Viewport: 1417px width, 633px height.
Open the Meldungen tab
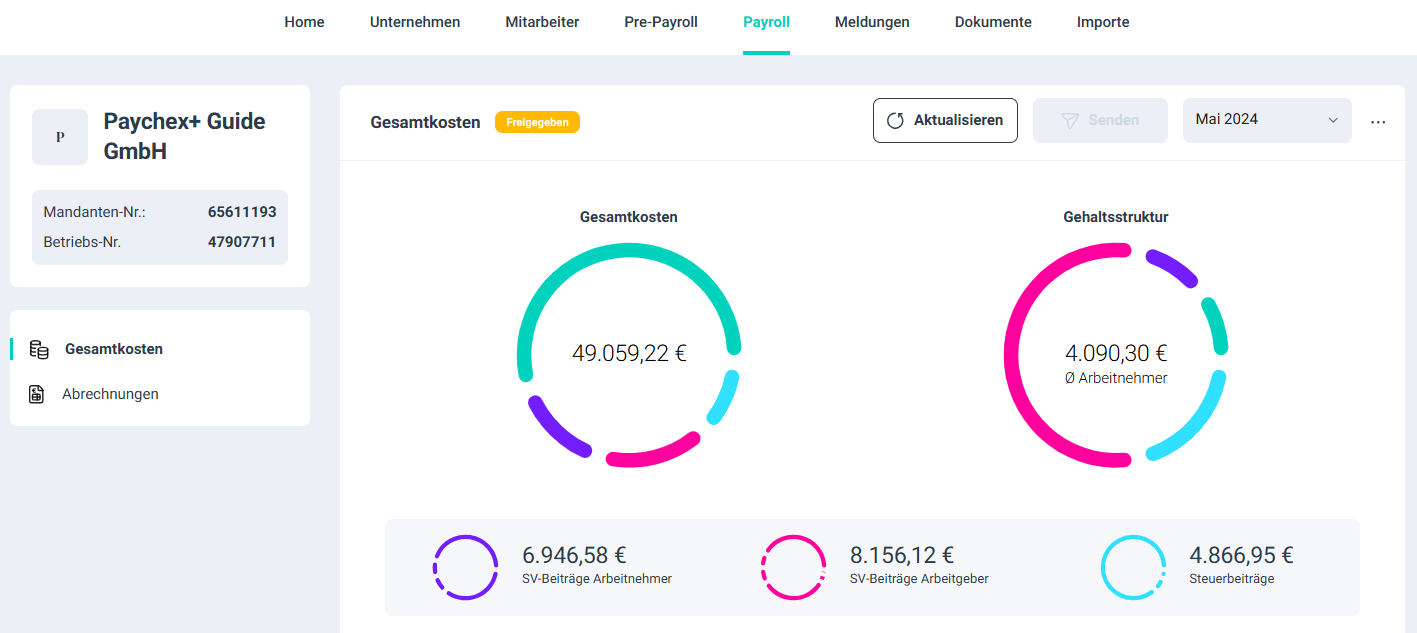[x=872, y=22]
